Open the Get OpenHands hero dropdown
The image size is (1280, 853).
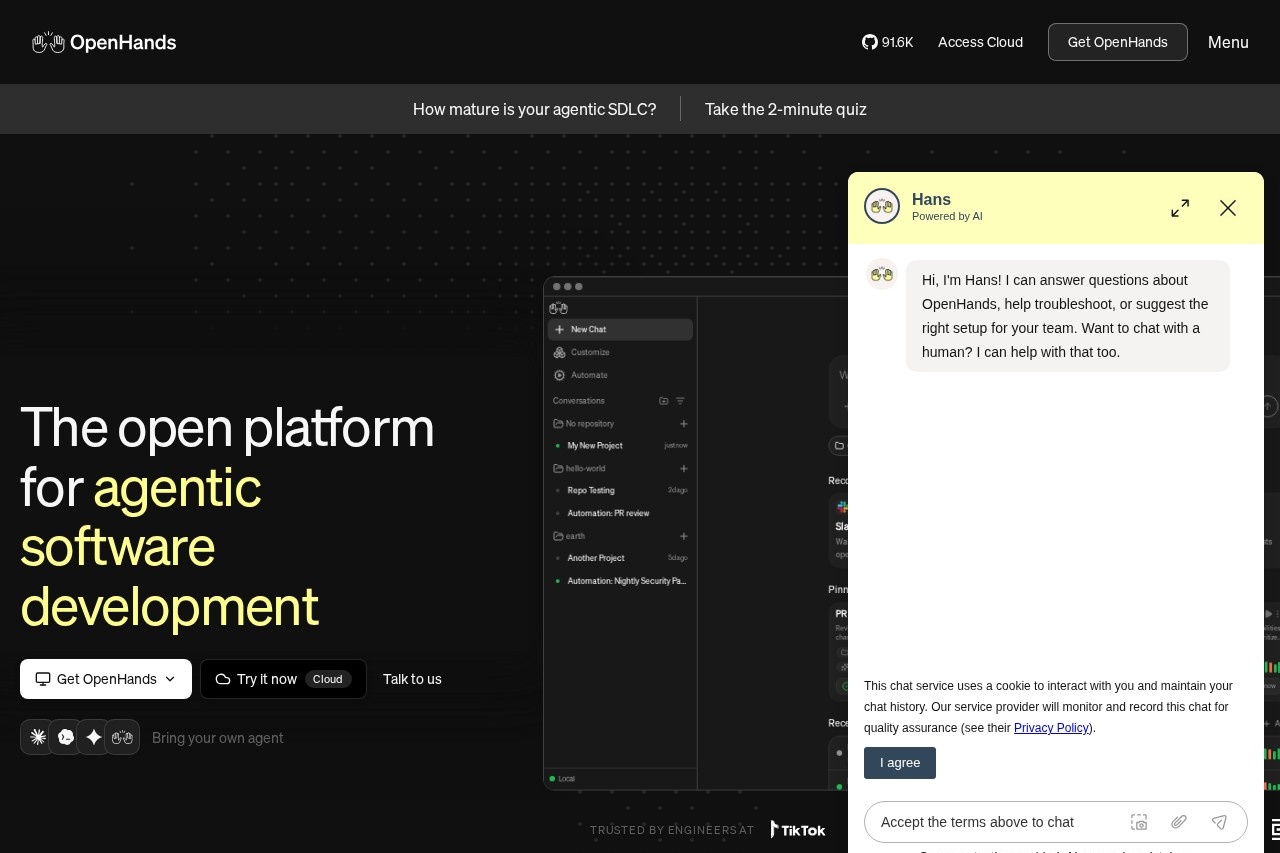(x=106, y=679)
